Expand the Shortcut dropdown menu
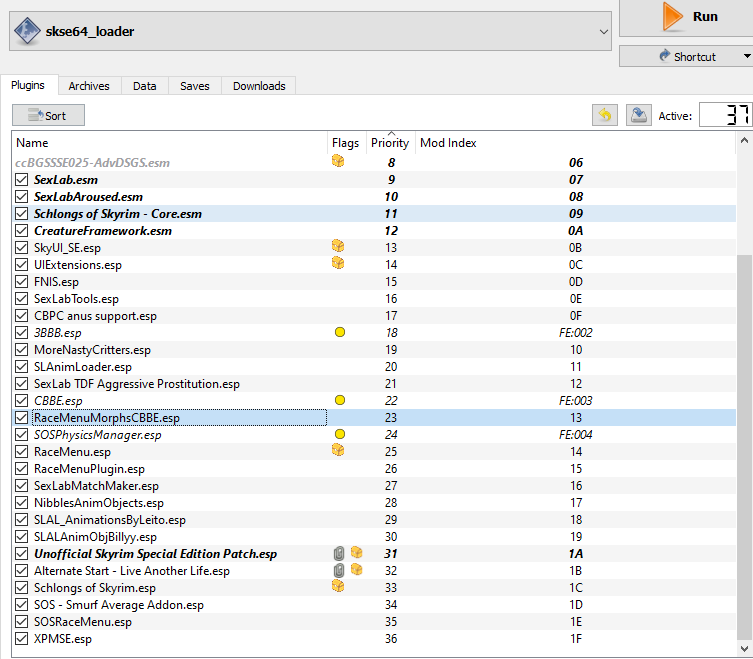Screen dimensions: 753x659 (x=747, y=57)
